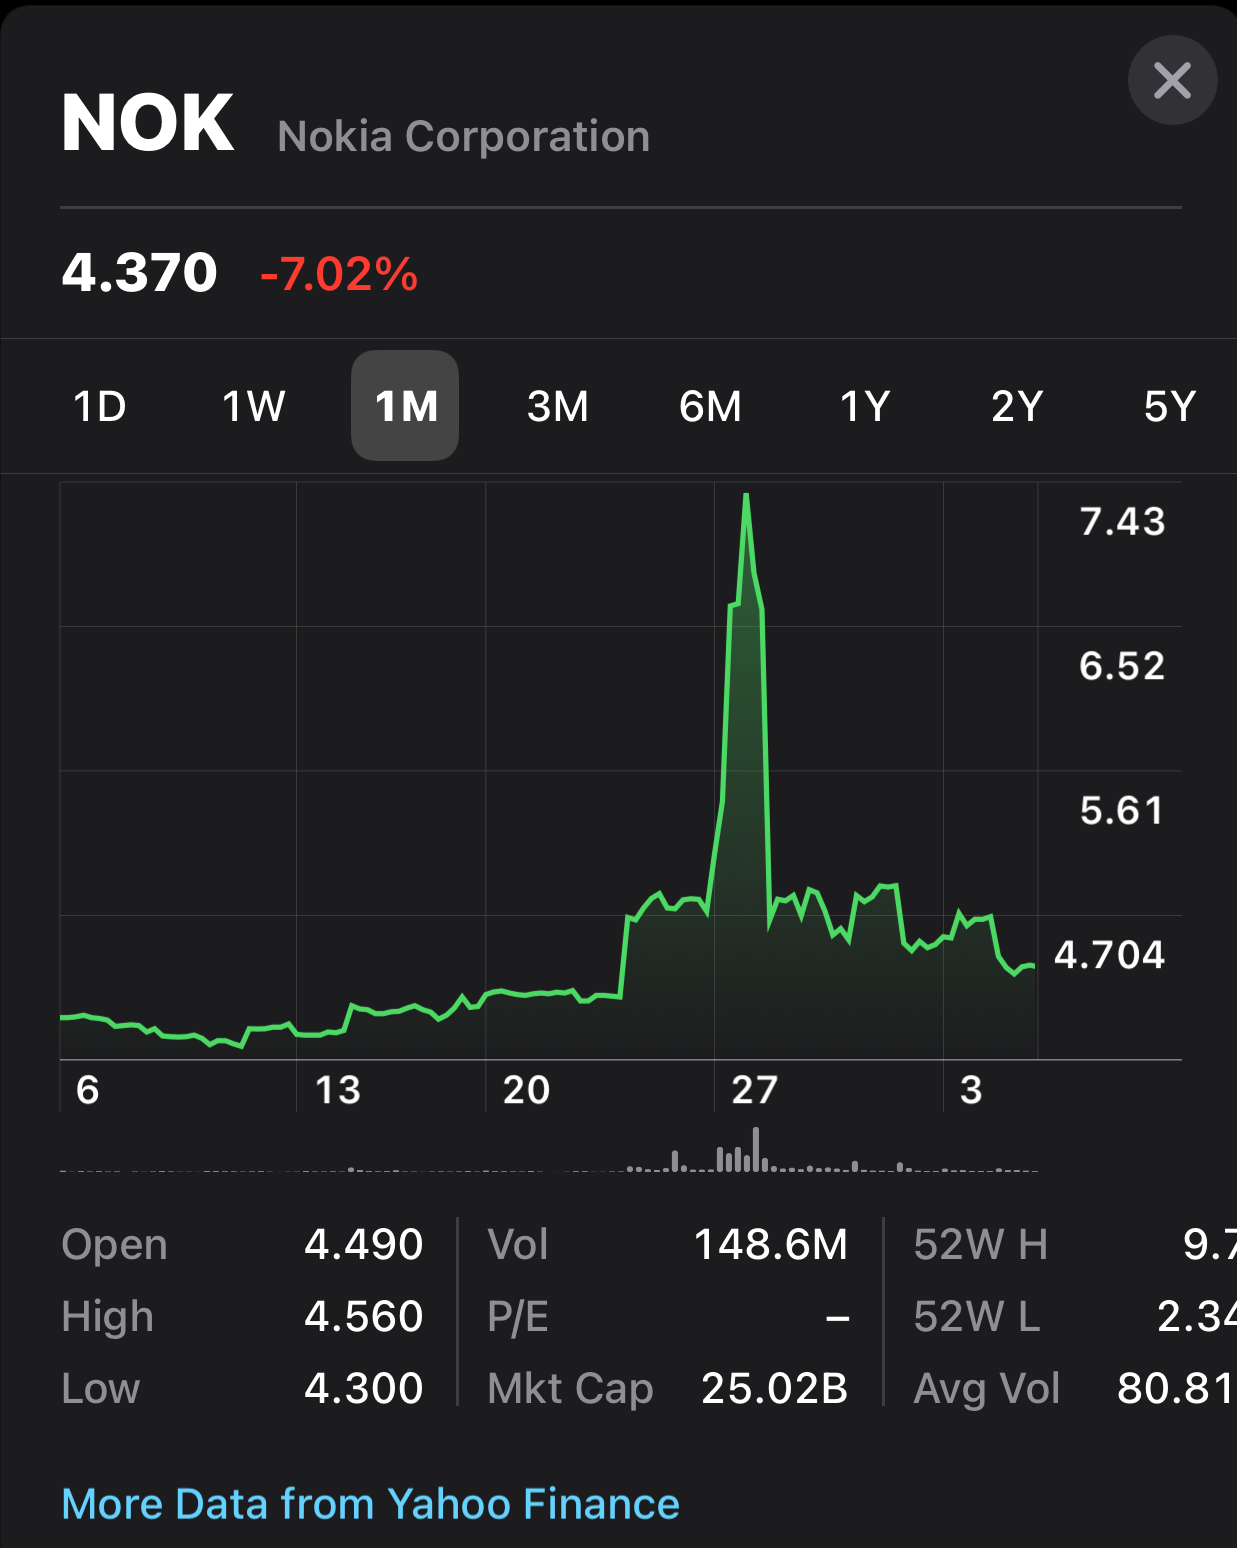The width and height of the screenshot is (1237, 1548).
Task: Tap the High value 4.560
Action: click(x=364, y=1316)
